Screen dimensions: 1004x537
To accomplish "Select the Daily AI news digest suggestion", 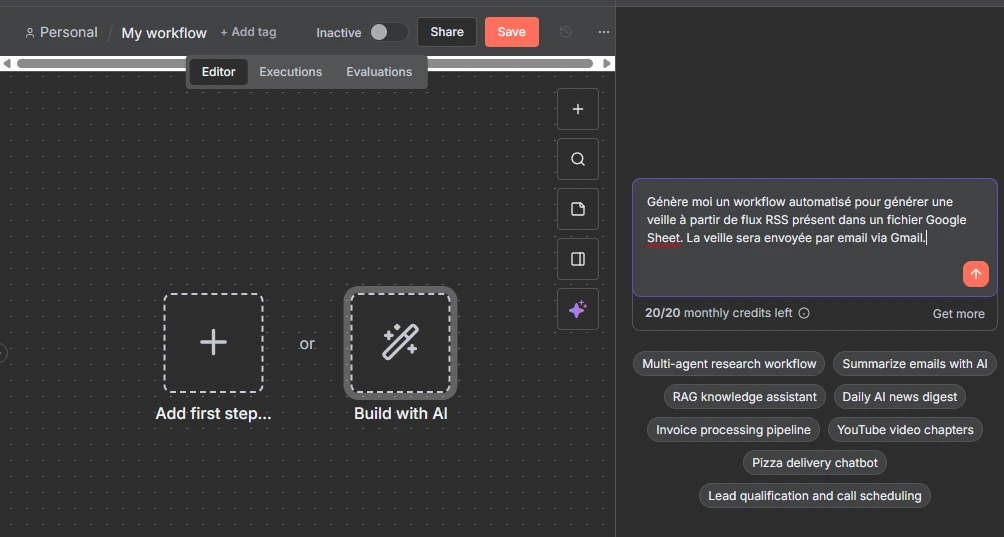I will [x=899, y=397].
